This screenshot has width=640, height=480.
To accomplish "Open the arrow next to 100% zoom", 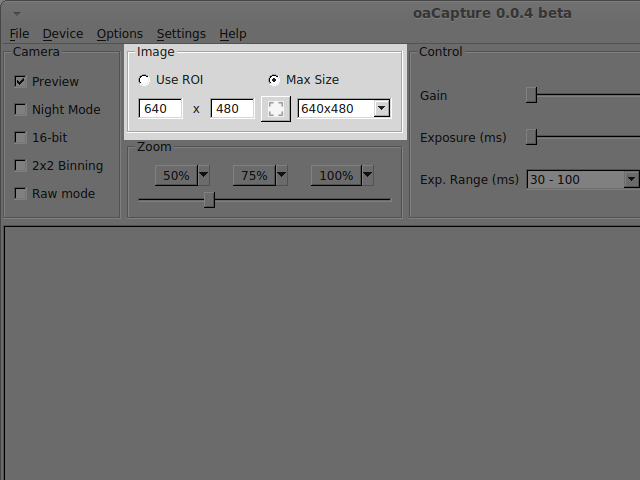I will 368,175.
